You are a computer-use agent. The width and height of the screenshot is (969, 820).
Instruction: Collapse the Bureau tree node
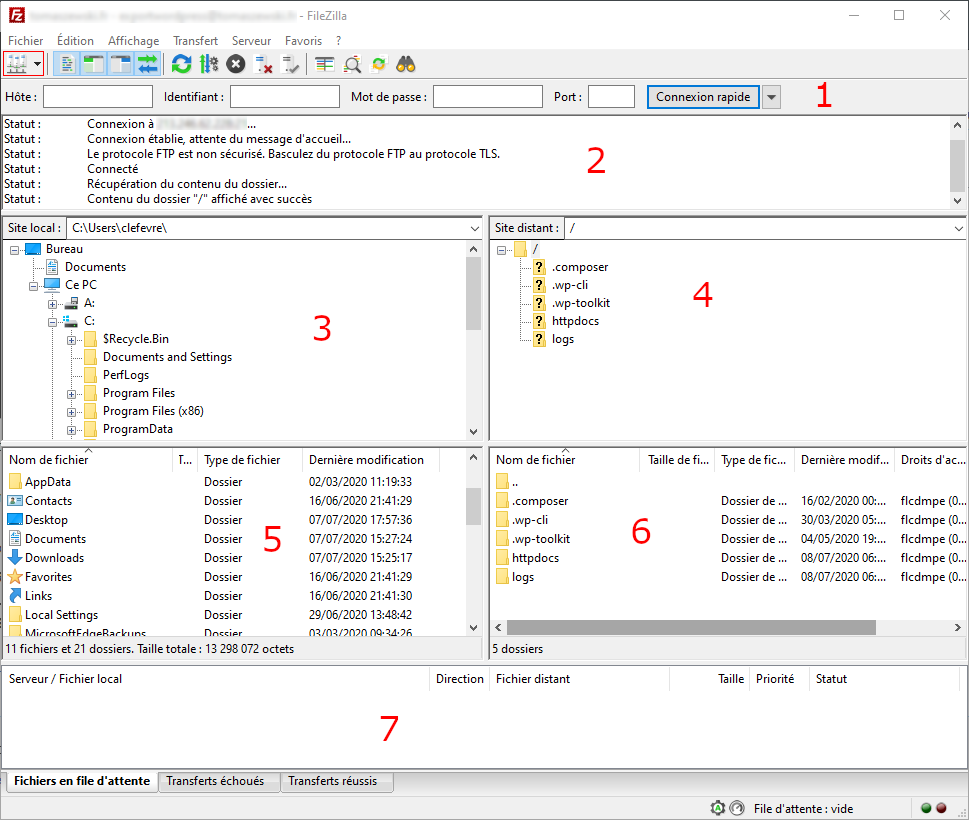14,250
